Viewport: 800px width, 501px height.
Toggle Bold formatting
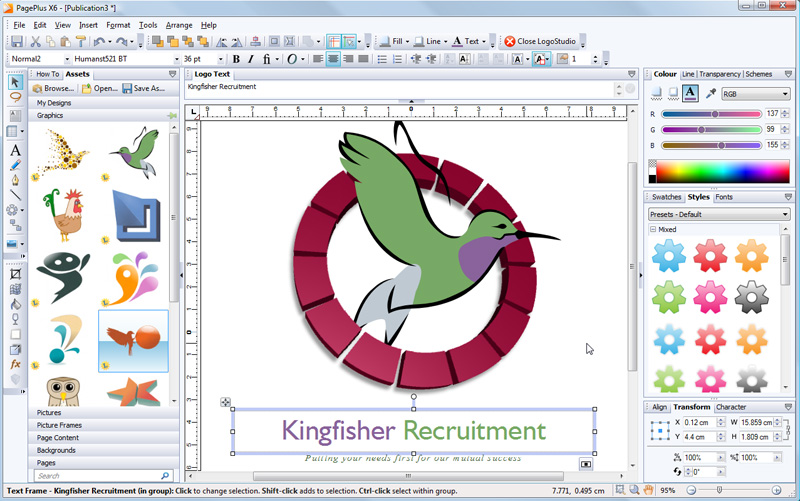(x=236, y=59)
